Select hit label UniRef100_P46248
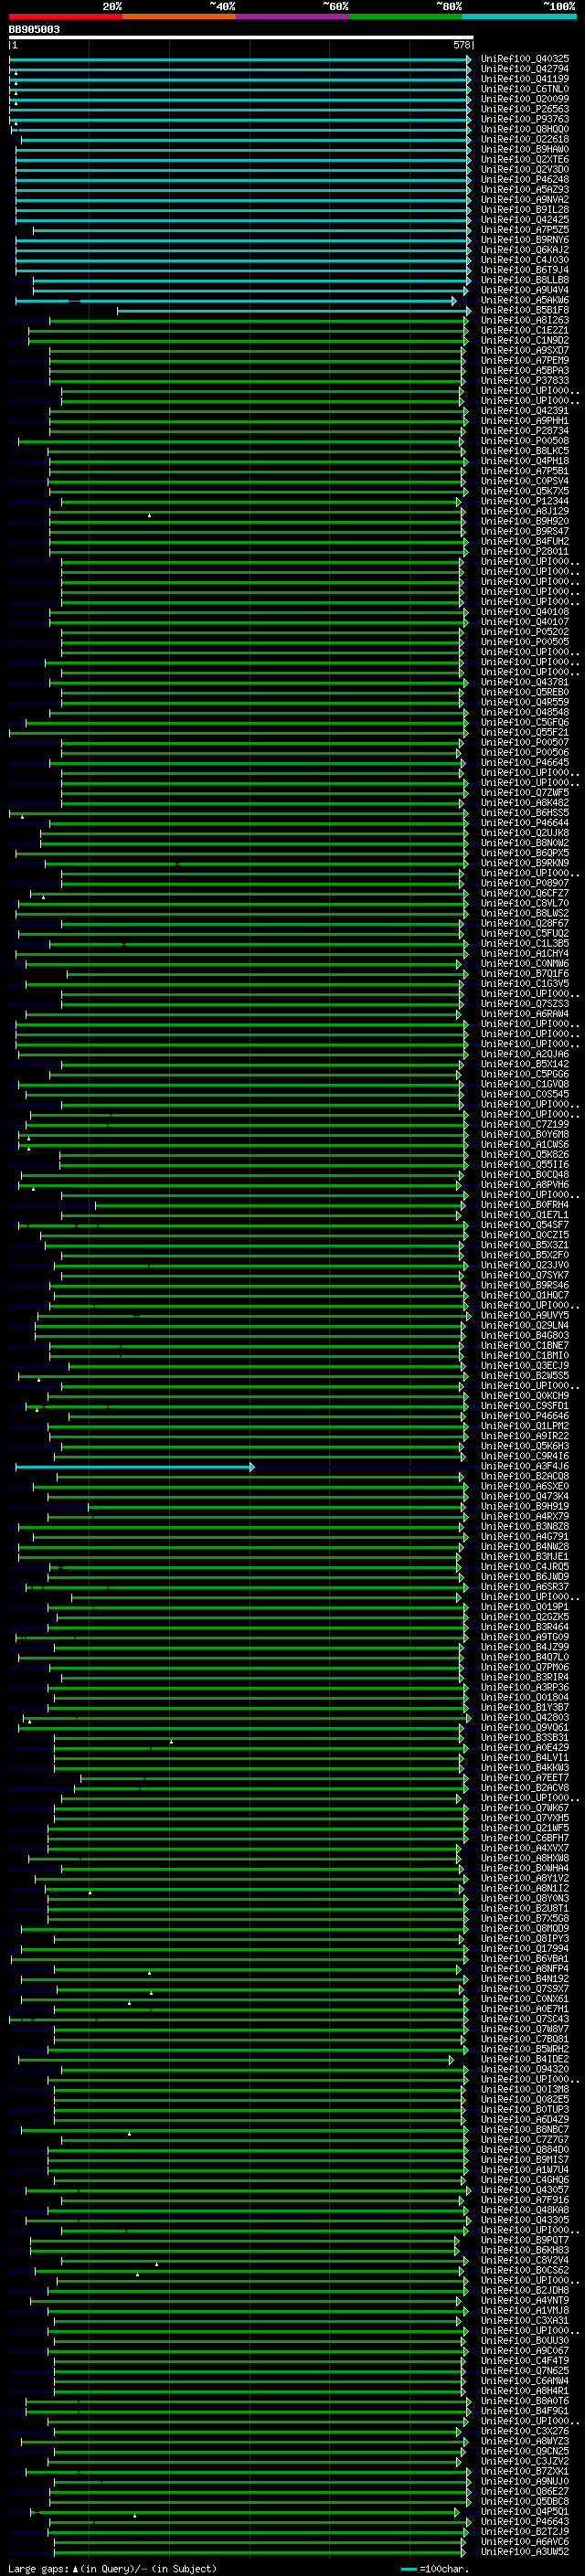 pos(525,179)
